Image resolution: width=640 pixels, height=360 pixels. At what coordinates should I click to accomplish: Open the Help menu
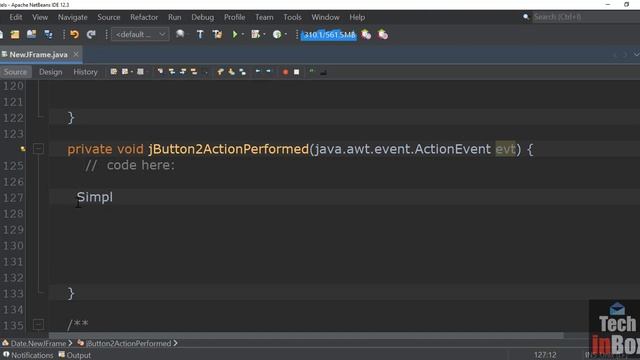tap(357, 17)
